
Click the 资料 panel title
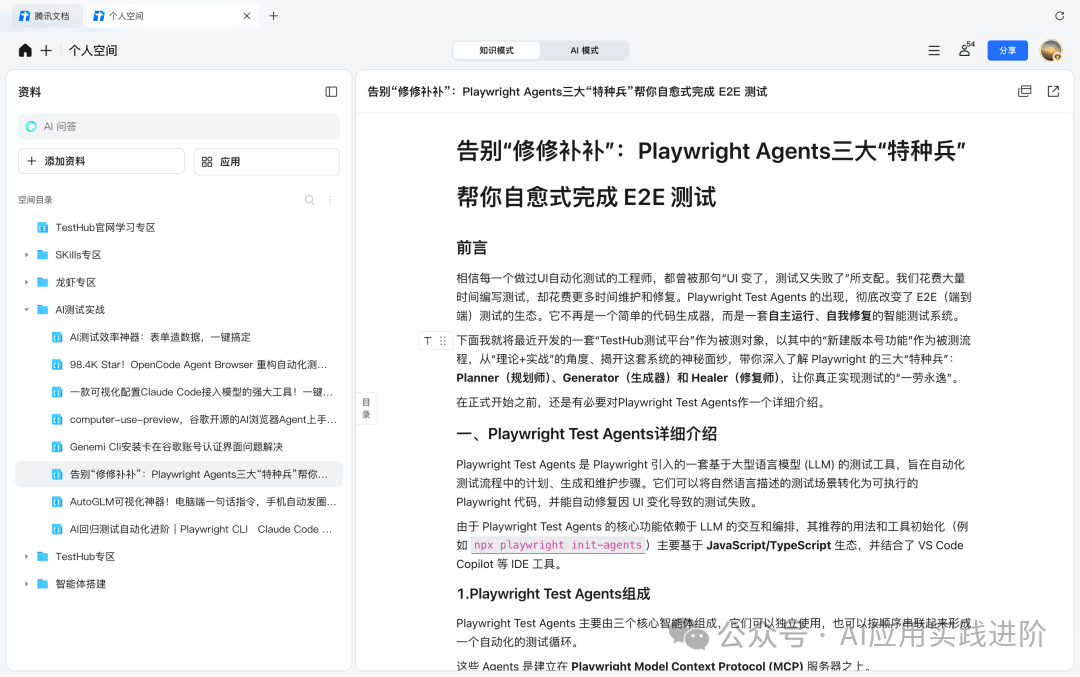[x=30, y=92]
